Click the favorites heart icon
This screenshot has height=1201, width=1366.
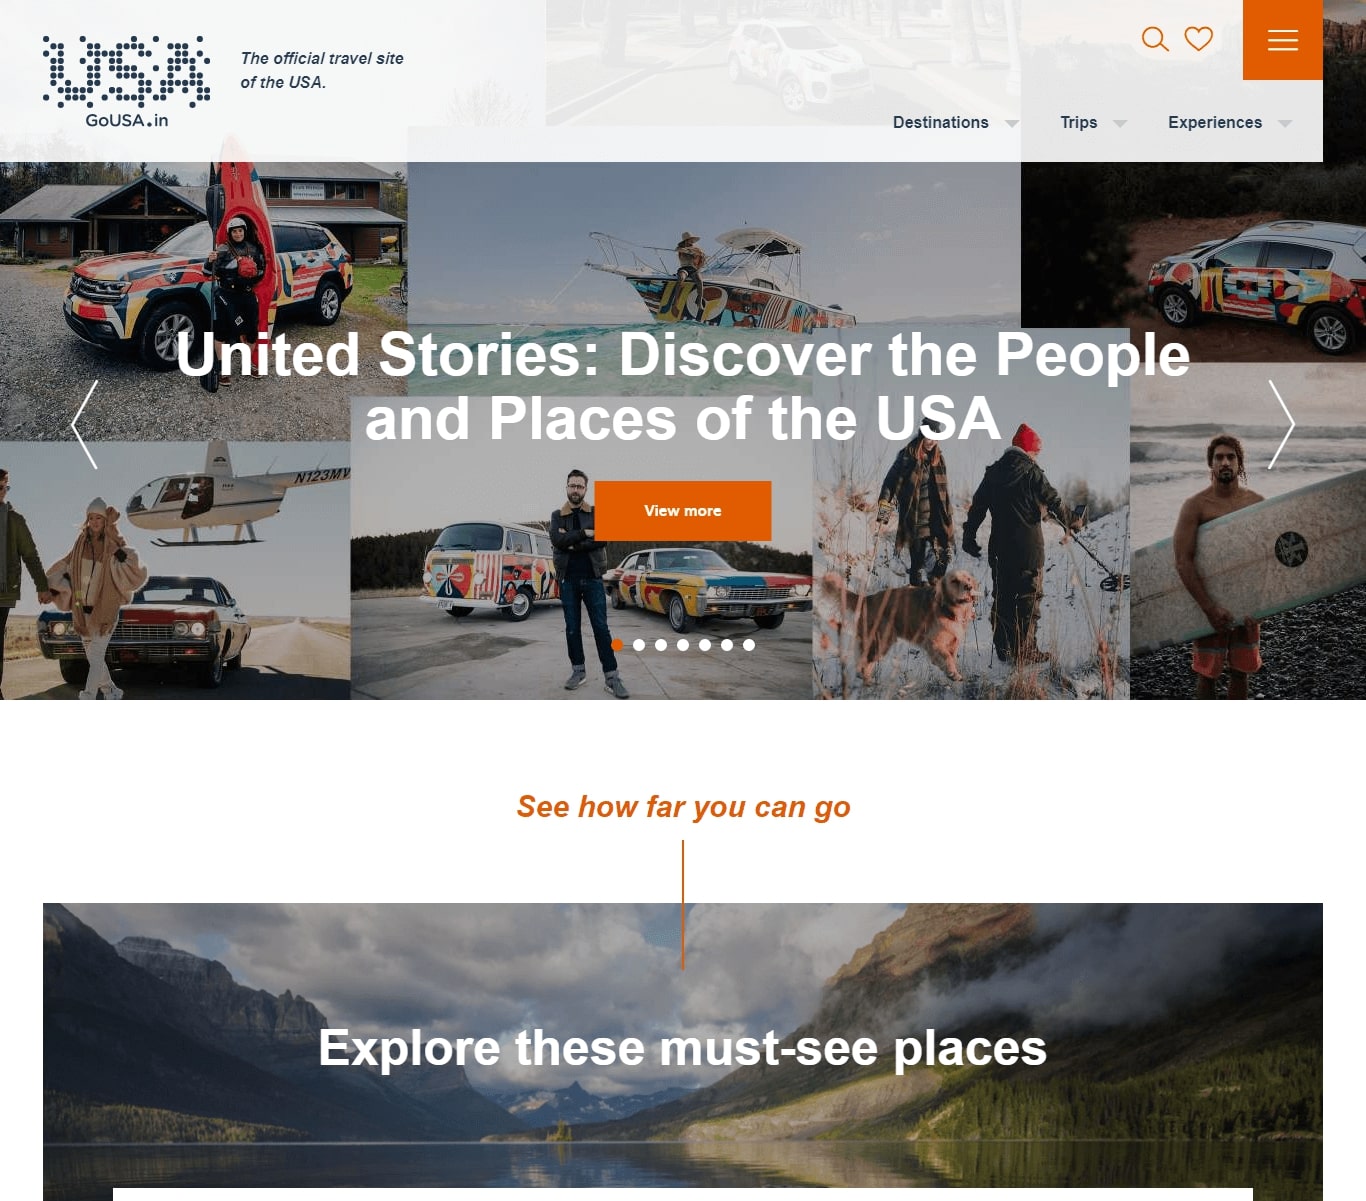click(x=1198, y=39)
